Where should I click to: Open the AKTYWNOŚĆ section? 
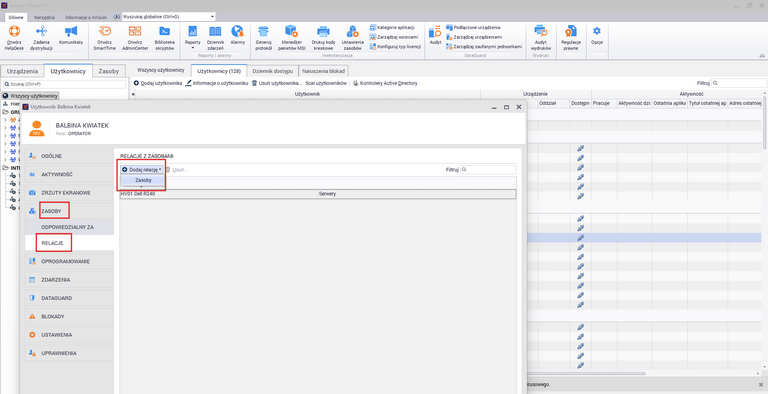(70, 174)
